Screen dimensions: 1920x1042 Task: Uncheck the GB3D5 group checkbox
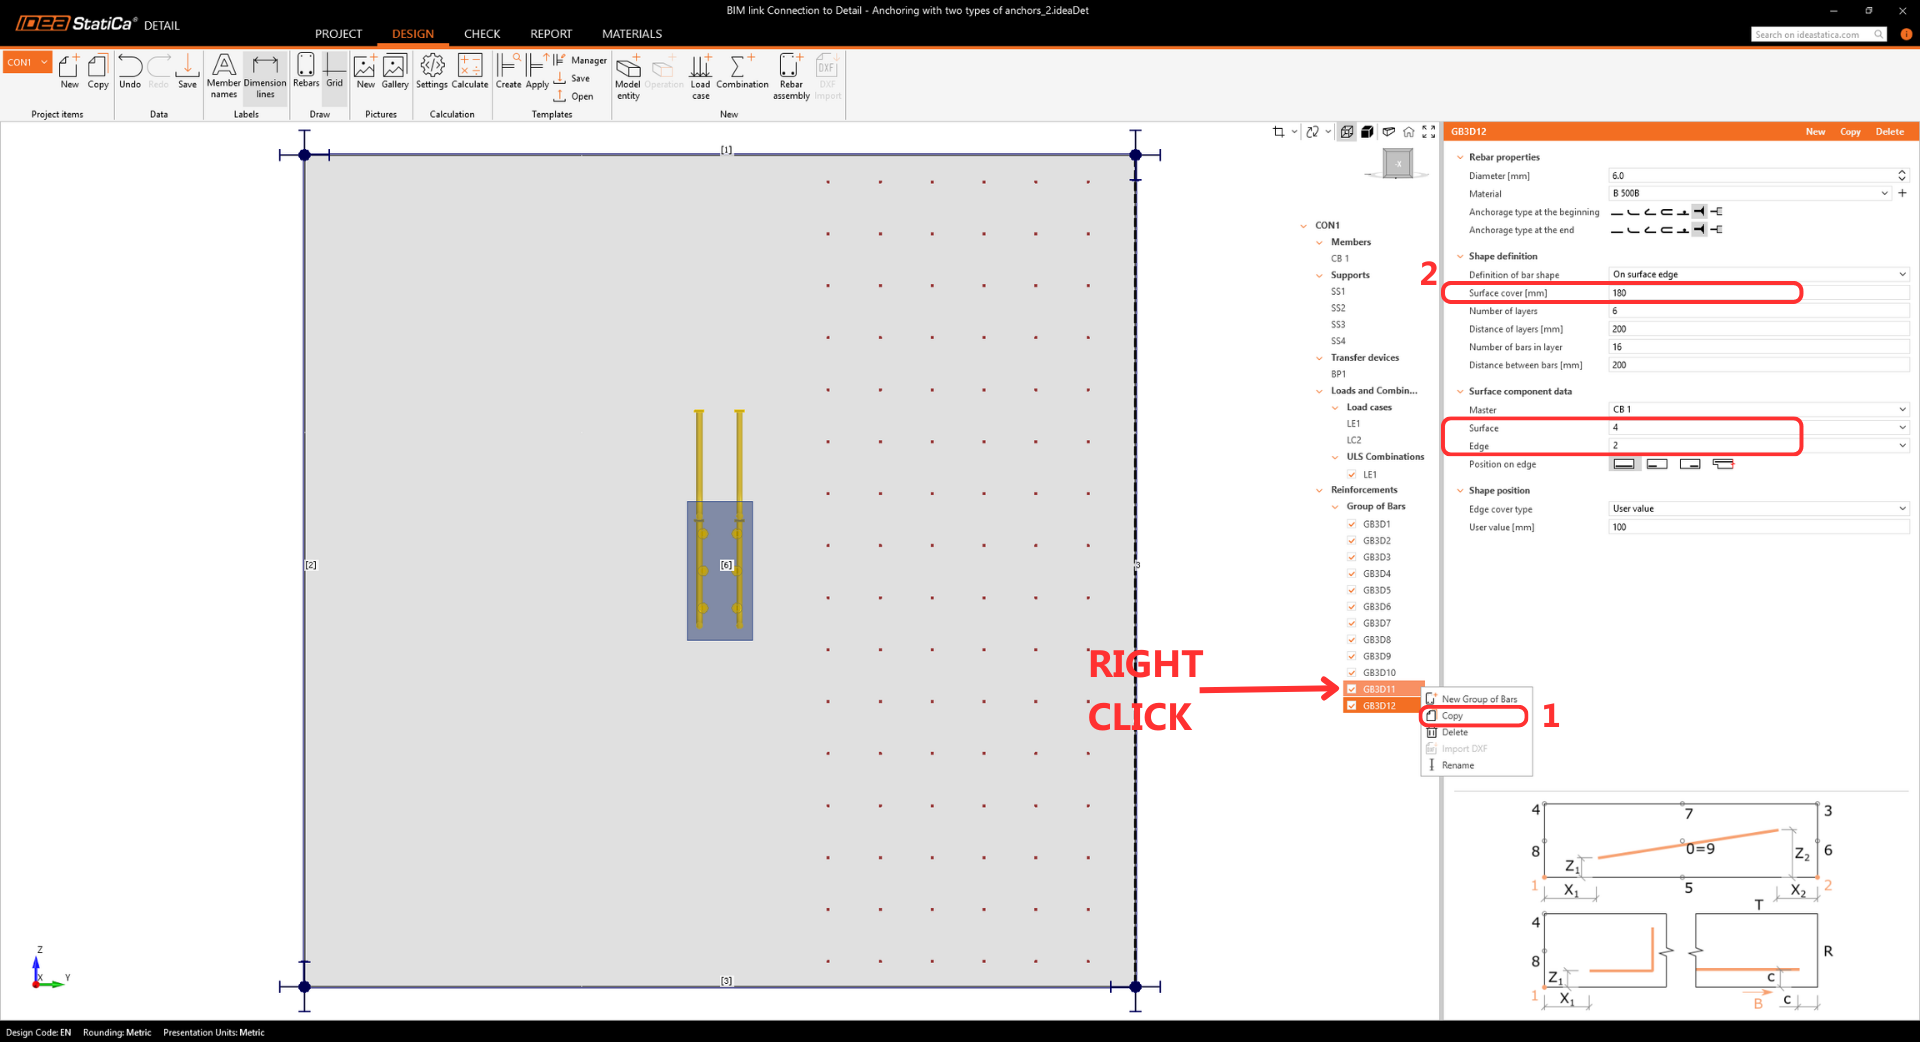pos(1352,590)
